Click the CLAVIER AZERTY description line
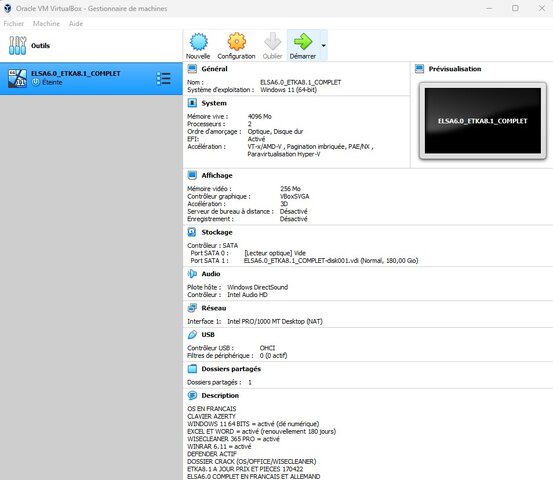Viewport: 553px width, 480px height. tap(211, 416)
